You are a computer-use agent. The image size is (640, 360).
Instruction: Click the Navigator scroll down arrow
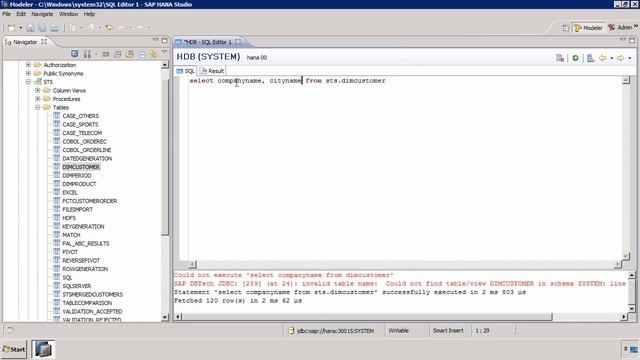coord(165,317)
